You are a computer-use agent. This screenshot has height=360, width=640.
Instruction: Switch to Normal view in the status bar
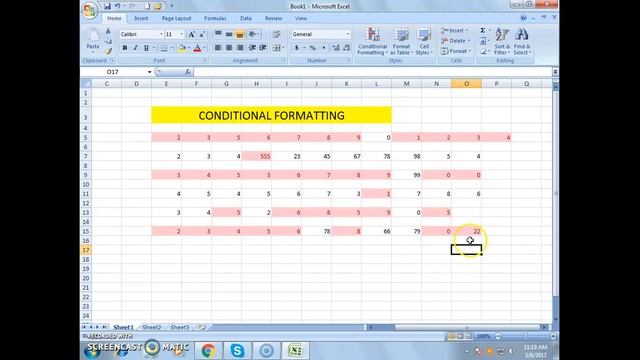click(x=451, y=336)
